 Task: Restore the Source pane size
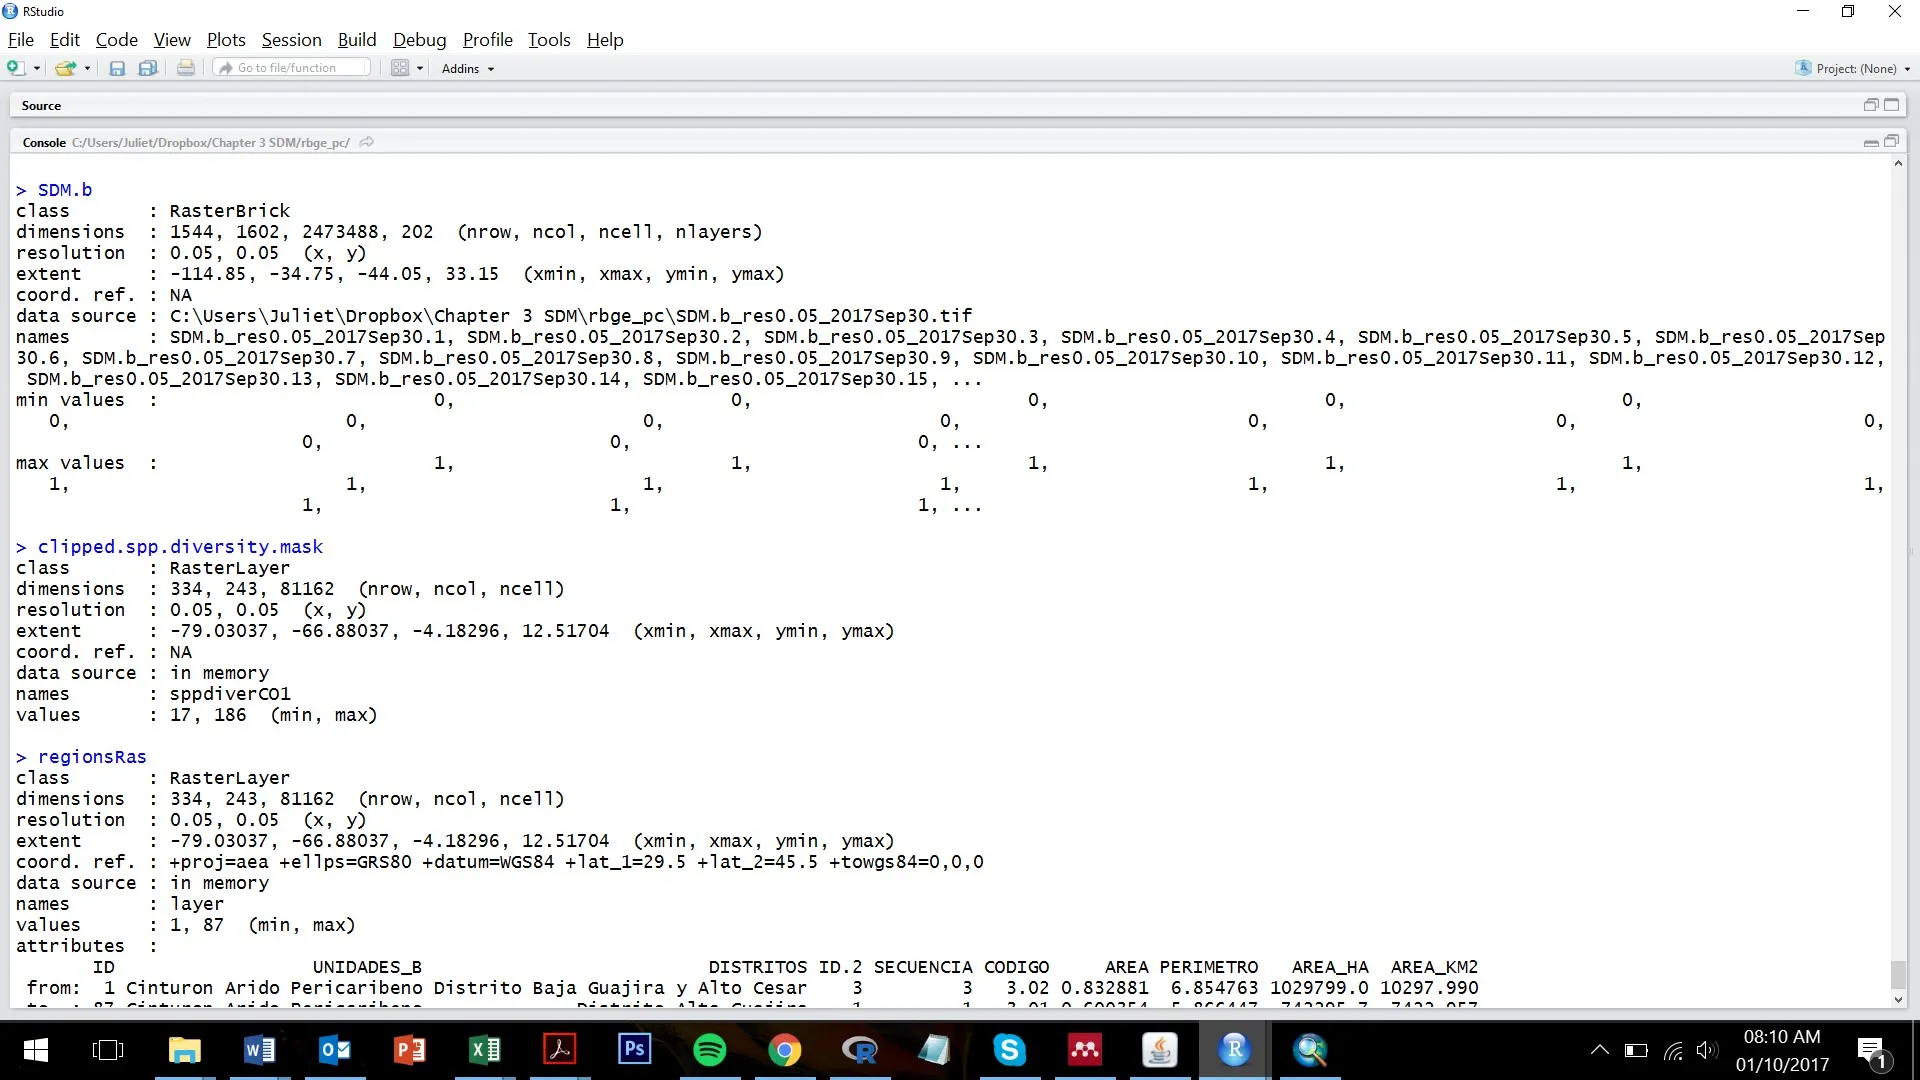coord(1870,105)
